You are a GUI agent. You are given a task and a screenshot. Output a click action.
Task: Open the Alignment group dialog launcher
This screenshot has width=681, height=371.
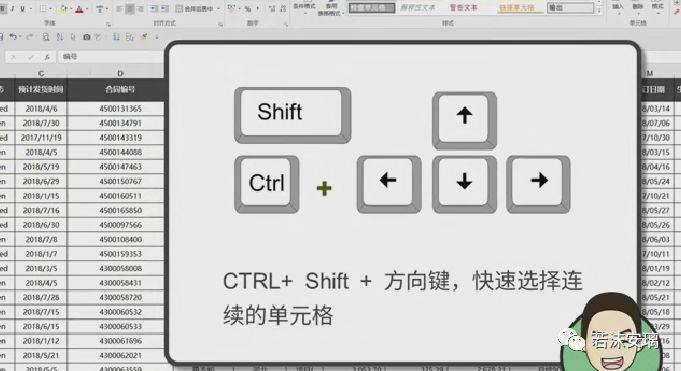tap(221, 25)
